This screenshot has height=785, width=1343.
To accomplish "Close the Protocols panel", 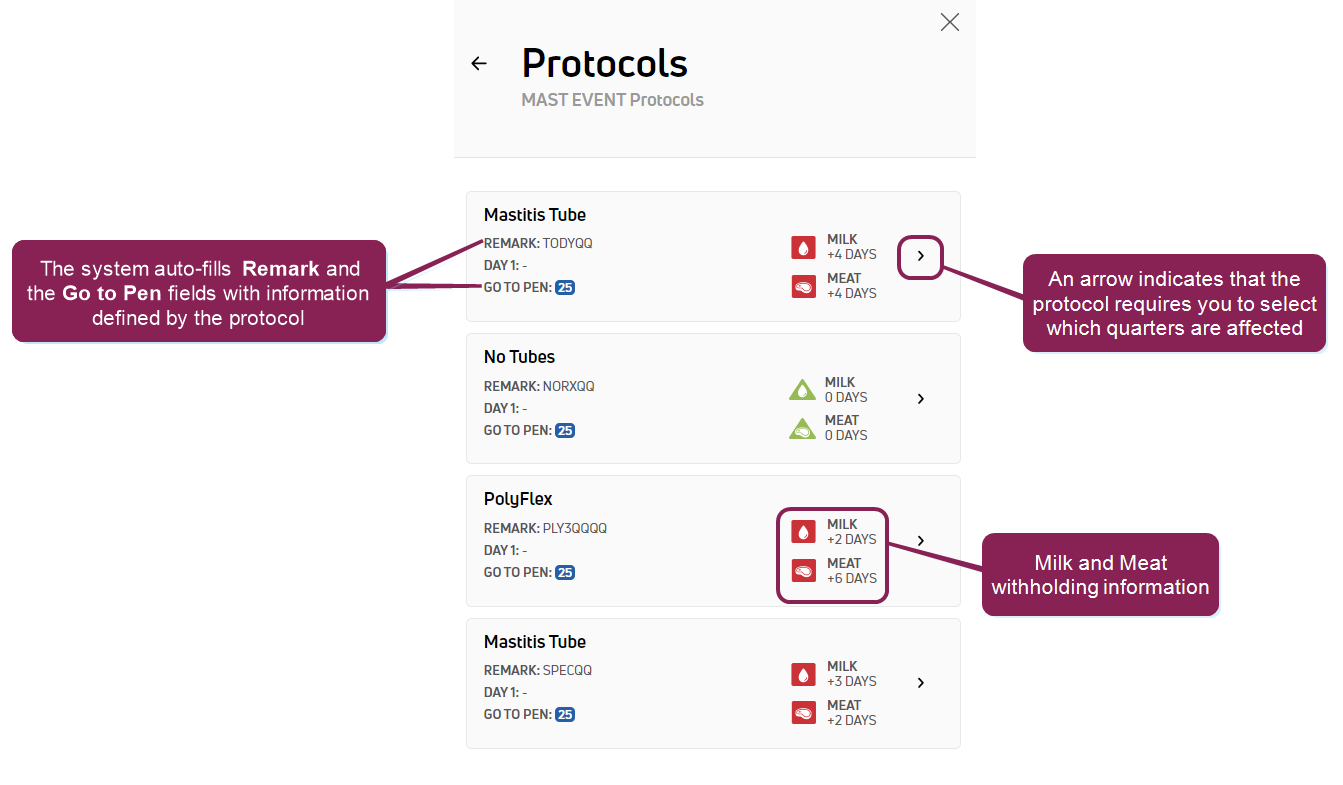I will (x=950, y=22).
